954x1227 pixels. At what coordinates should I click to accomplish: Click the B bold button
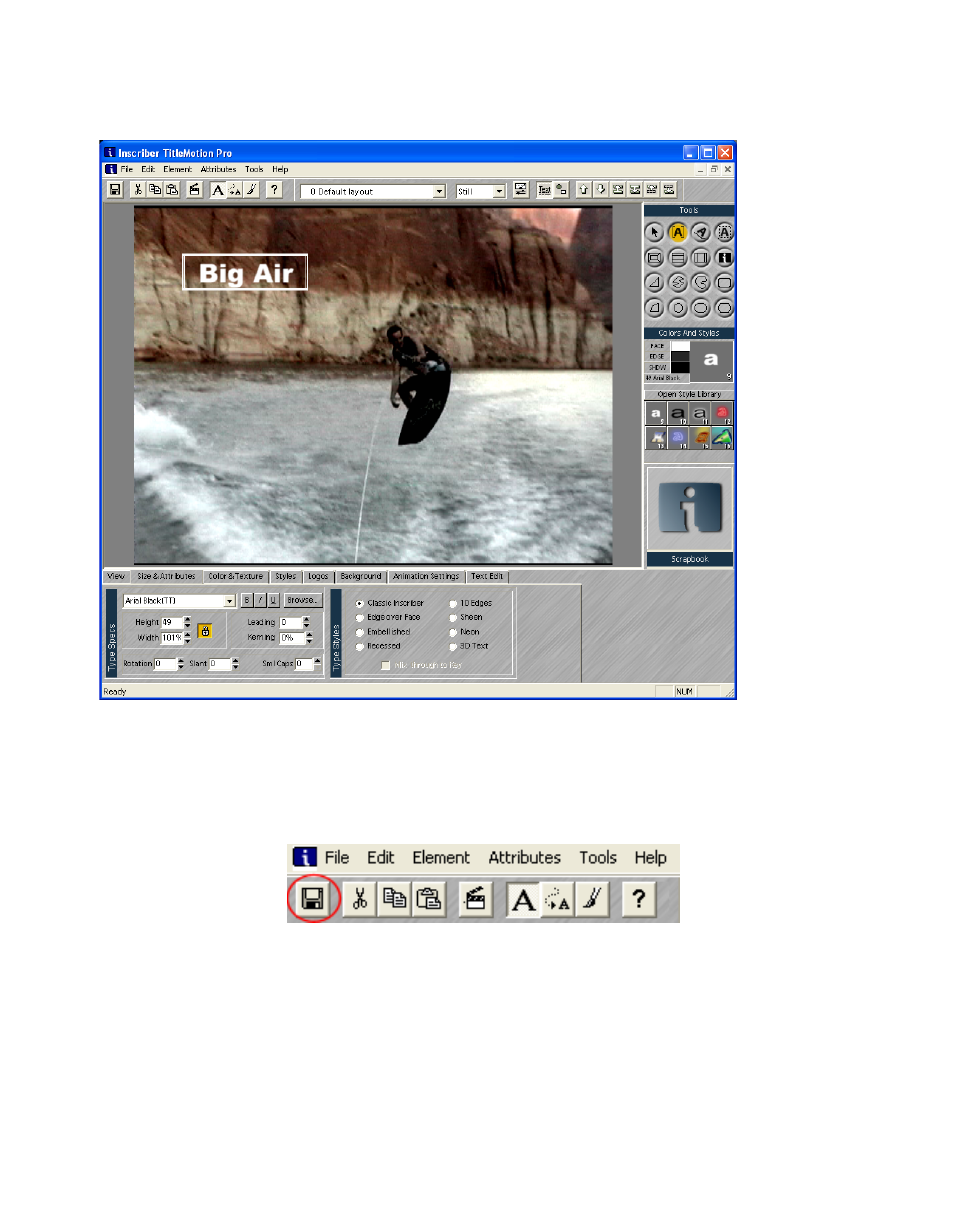click(246, 601)
